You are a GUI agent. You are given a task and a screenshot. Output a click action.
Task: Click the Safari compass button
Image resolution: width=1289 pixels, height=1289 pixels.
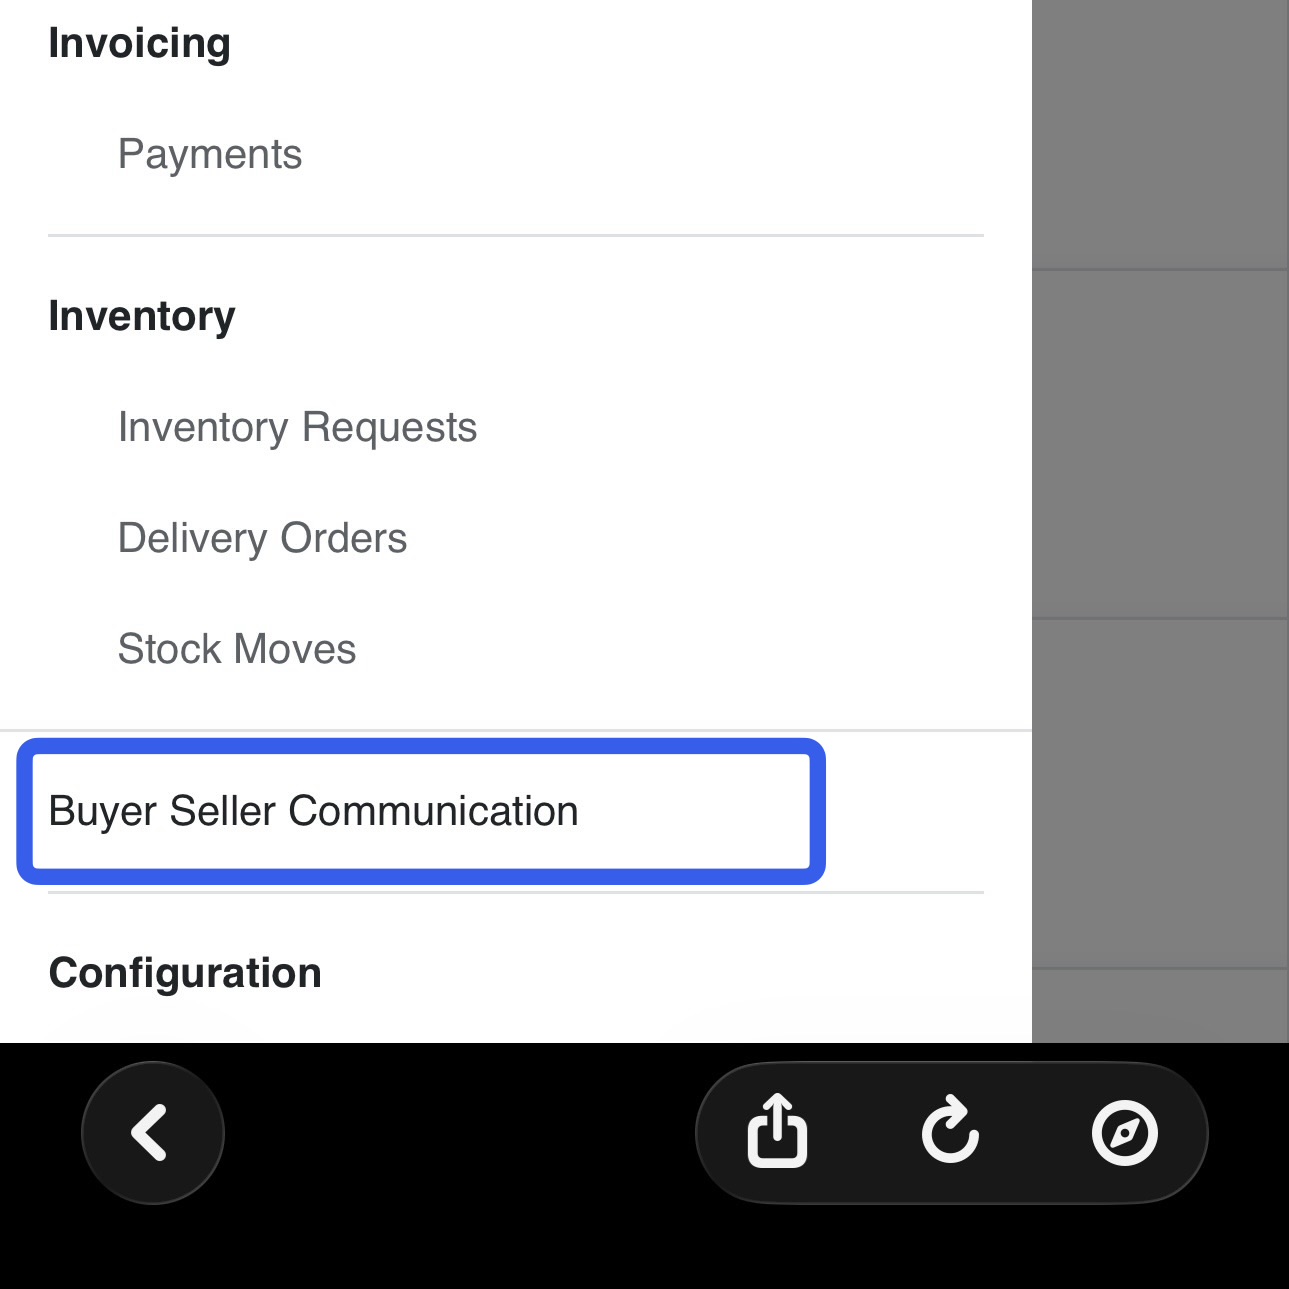[1124, 1132]
